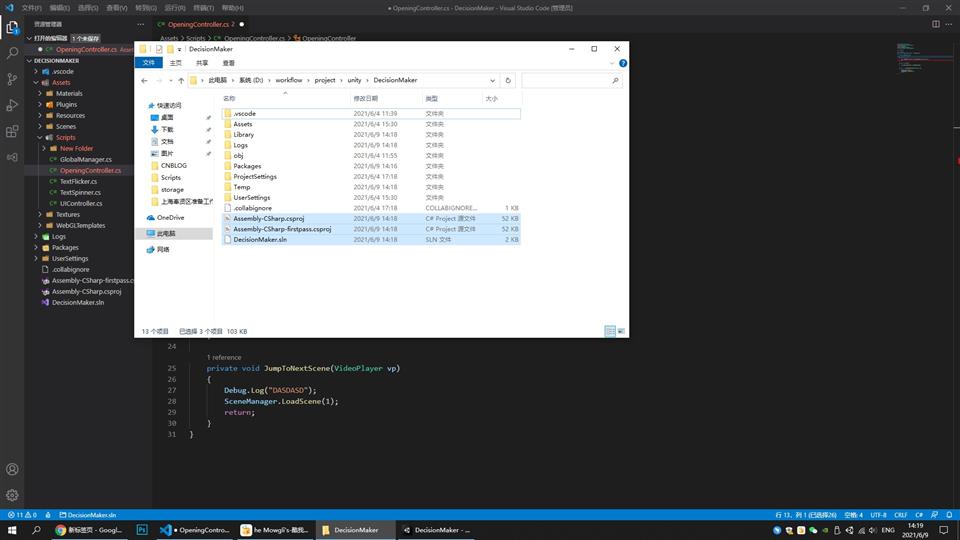Open the 主页 tab in File Explorer ribbon
960x540 pixels.
[176, 63]
